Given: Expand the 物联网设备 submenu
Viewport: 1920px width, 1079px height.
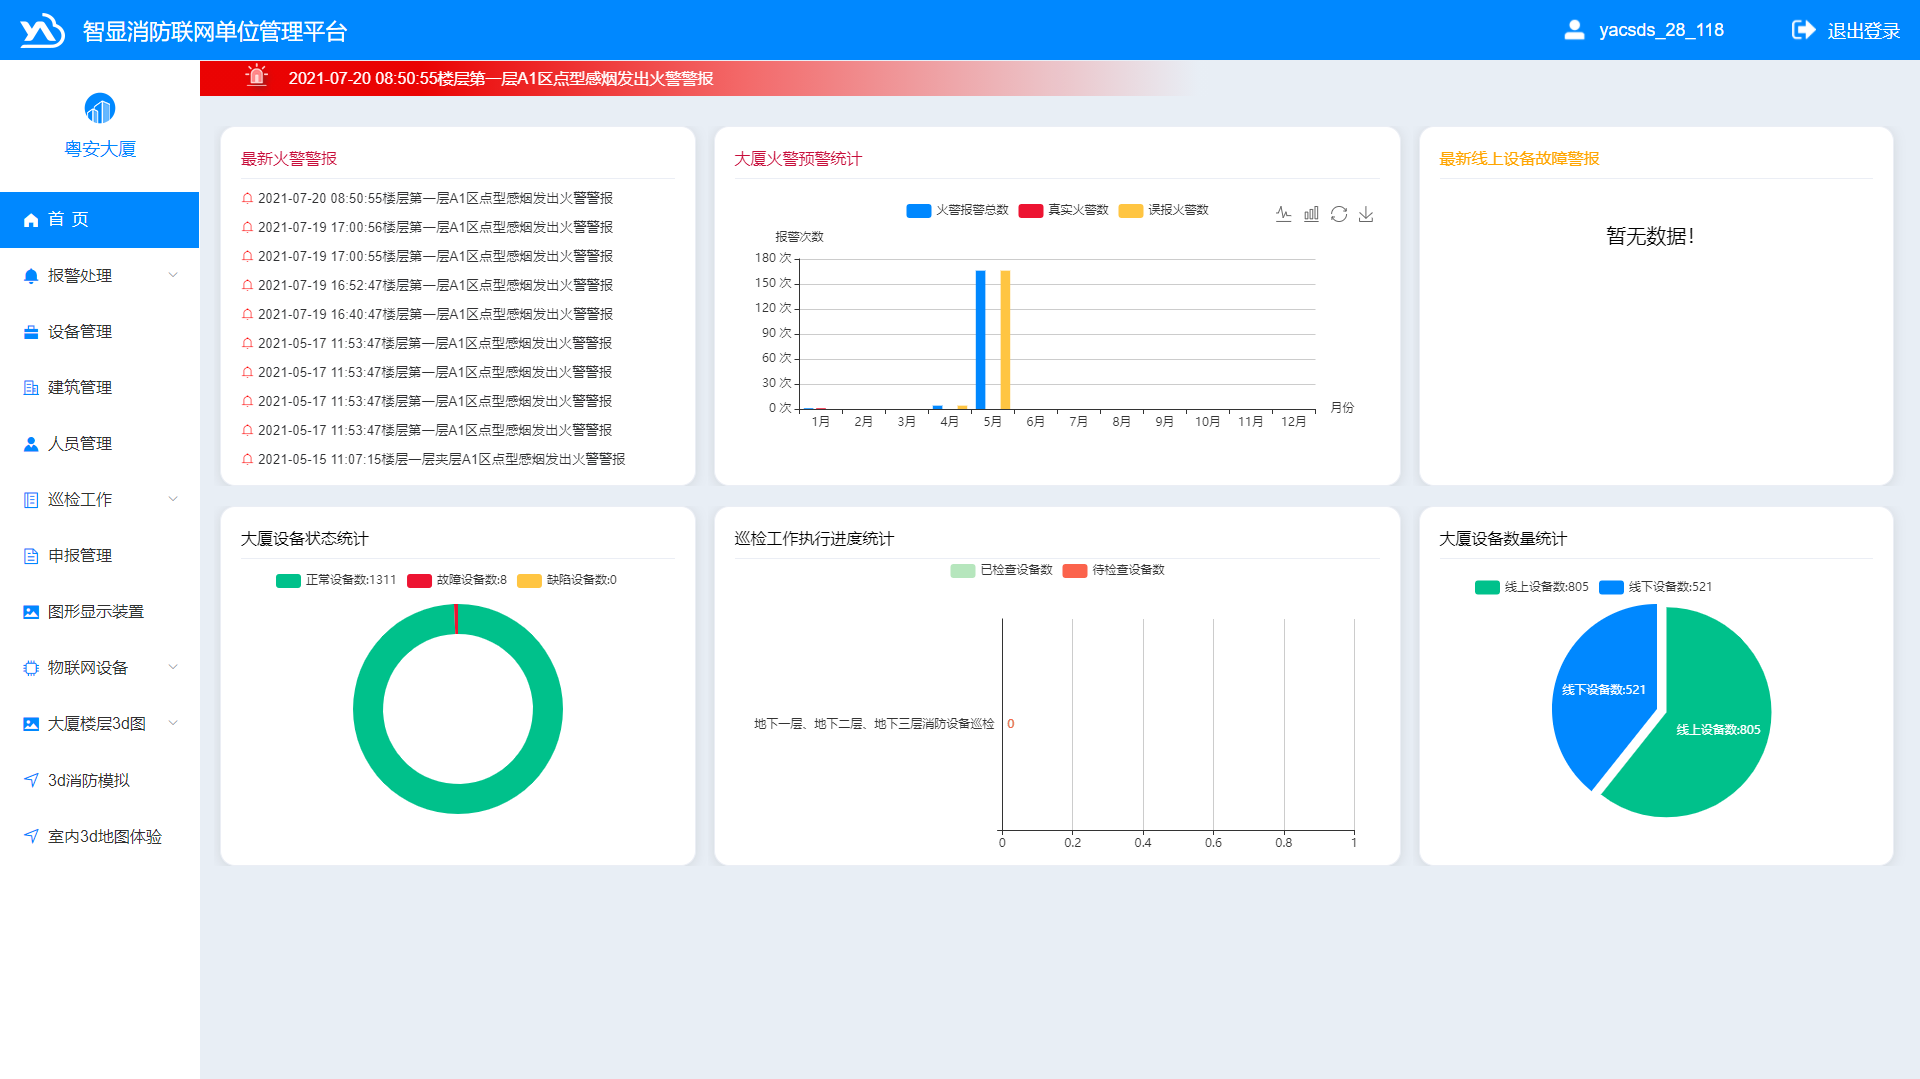Looking at the screenshot, I should click(99, 668).
